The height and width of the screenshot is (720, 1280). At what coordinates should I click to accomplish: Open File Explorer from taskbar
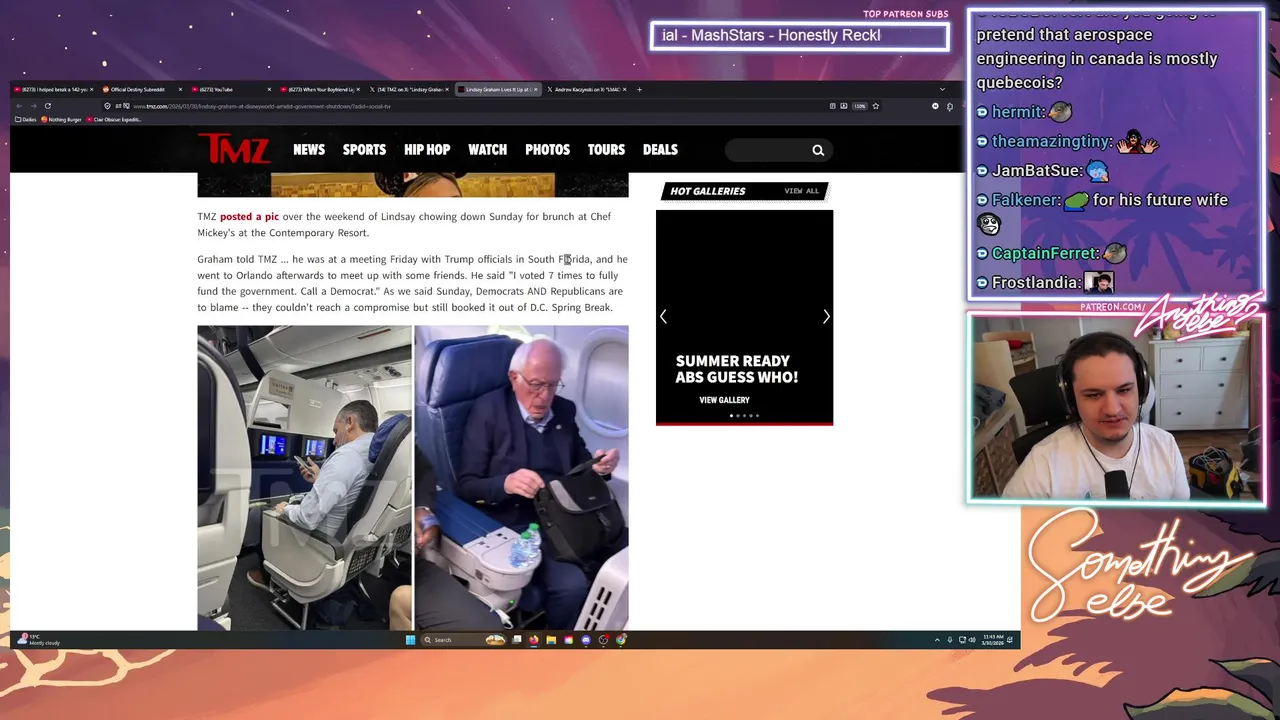551,640
